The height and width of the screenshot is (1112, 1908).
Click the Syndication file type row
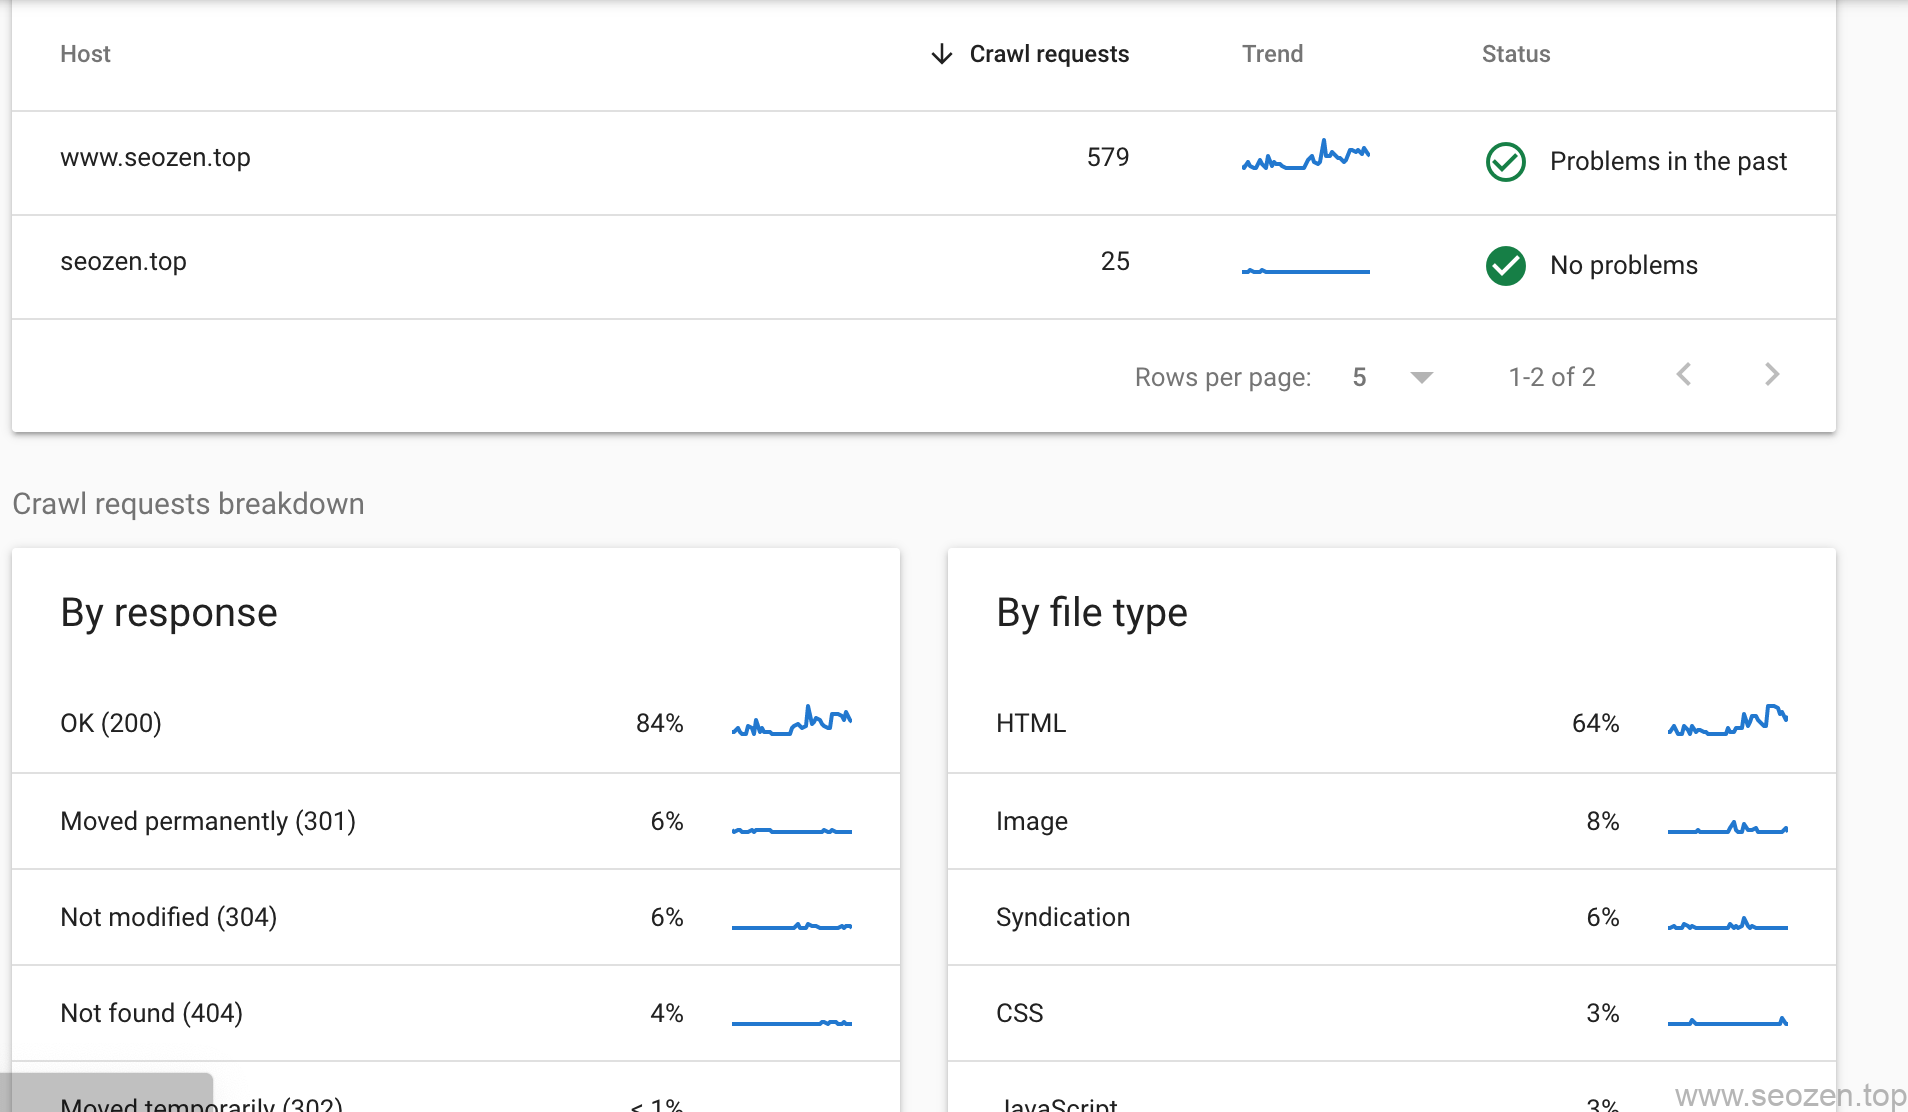pos(1063,917)
